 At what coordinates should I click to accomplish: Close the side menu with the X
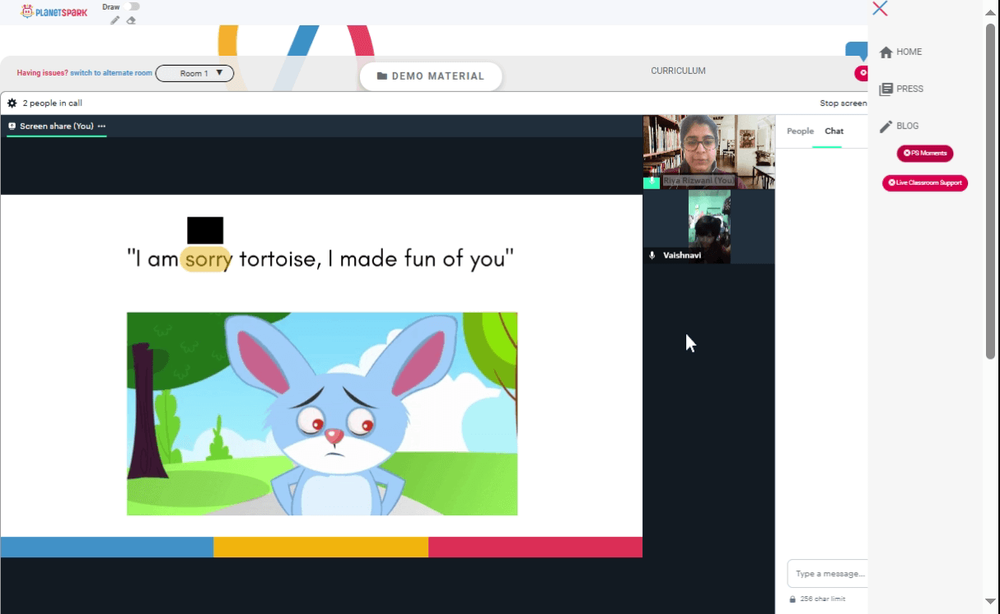[880, 8]
